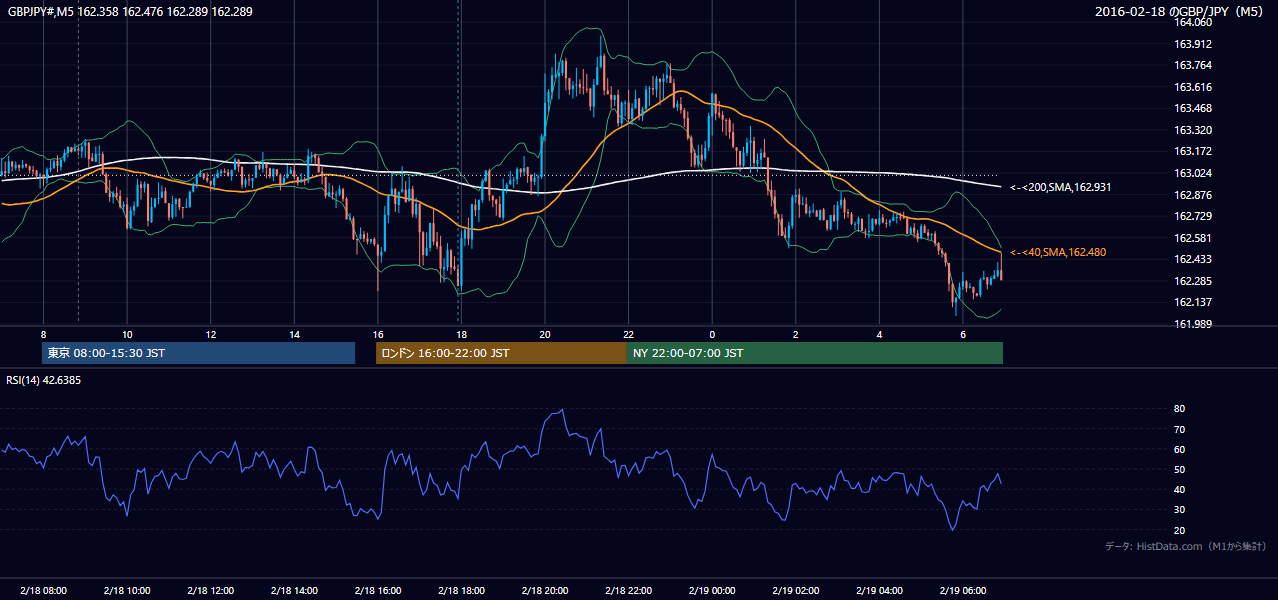Click the 2/19 00:00 bottom time label
Viewport: 1278px width, 600px height.
tap(712, 591)
